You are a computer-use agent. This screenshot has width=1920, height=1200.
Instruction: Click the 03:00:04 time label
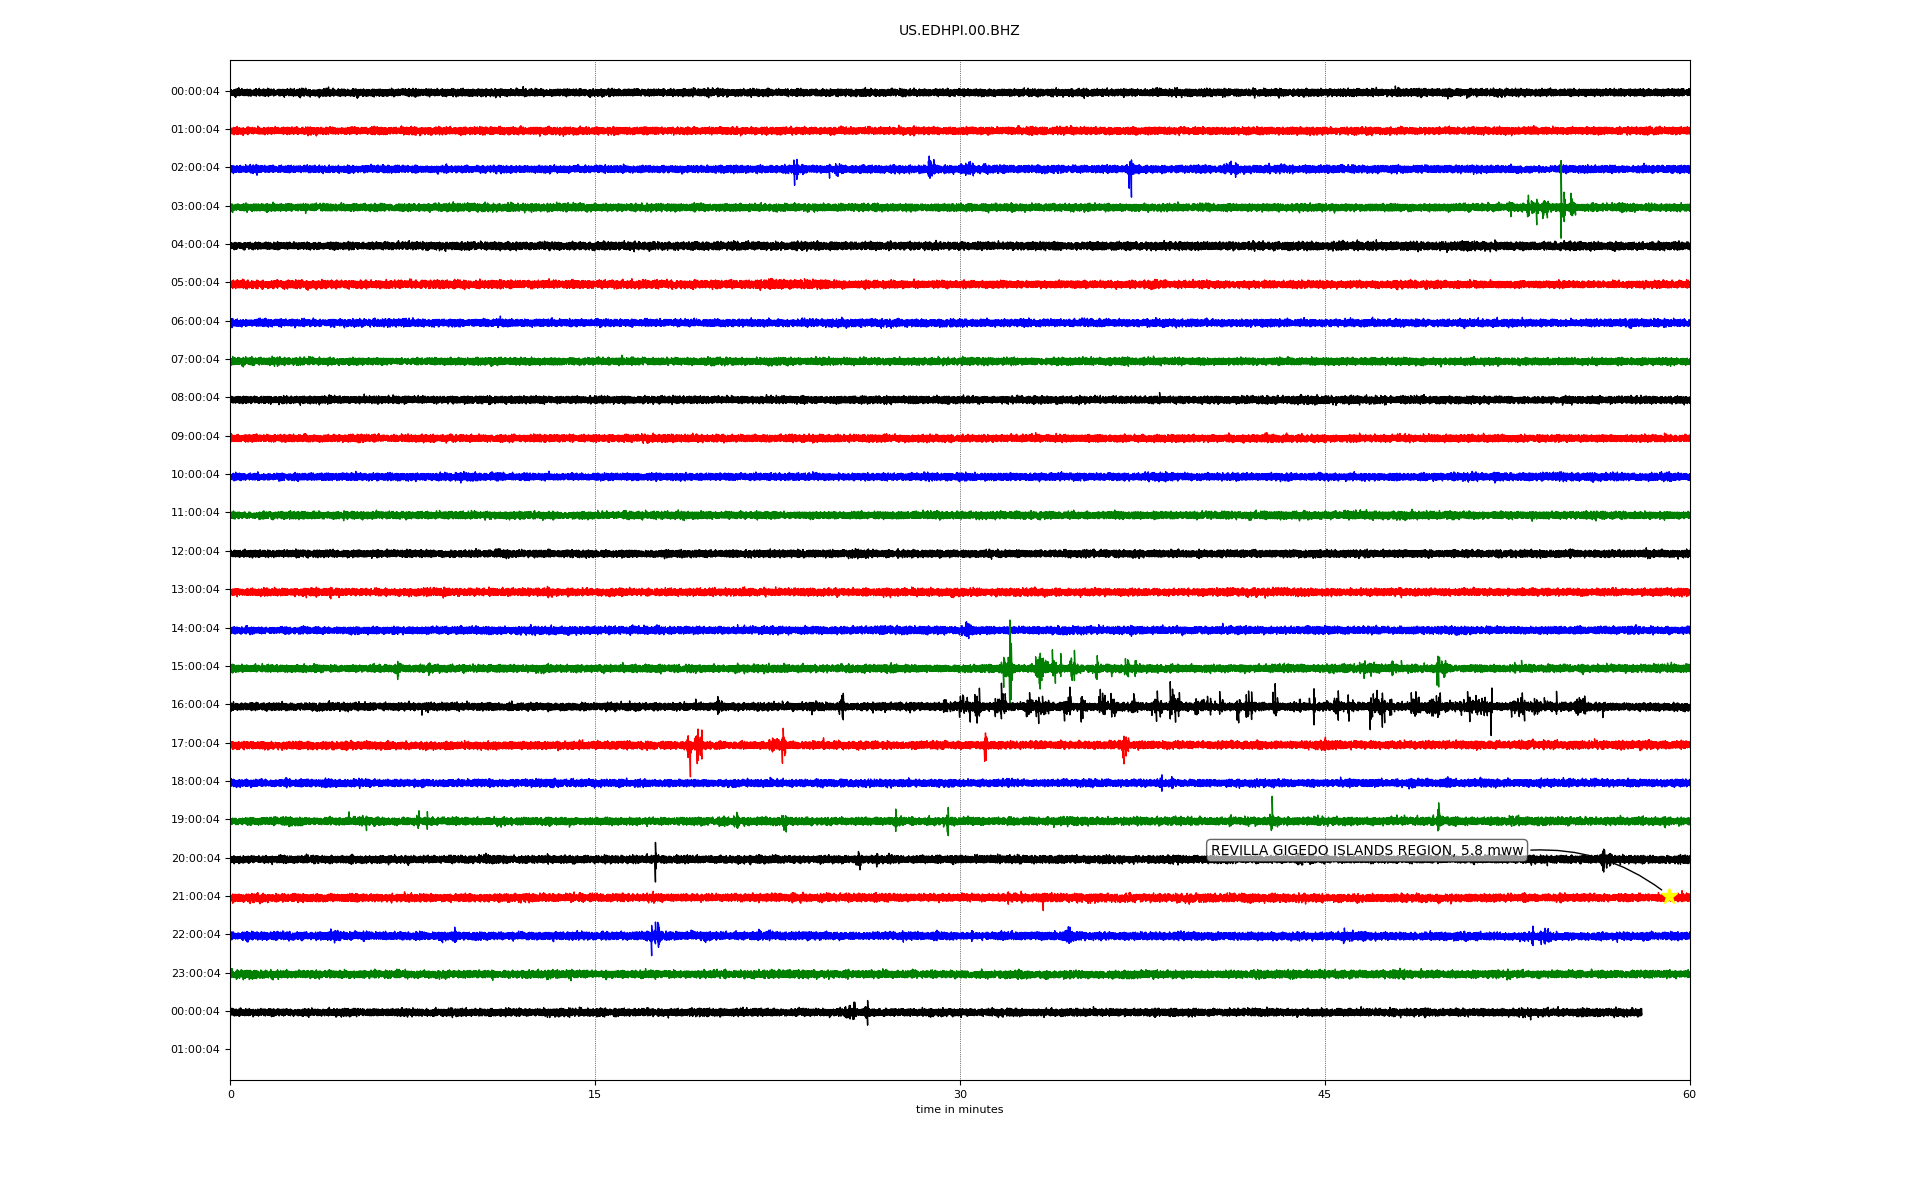click(195, 207)
